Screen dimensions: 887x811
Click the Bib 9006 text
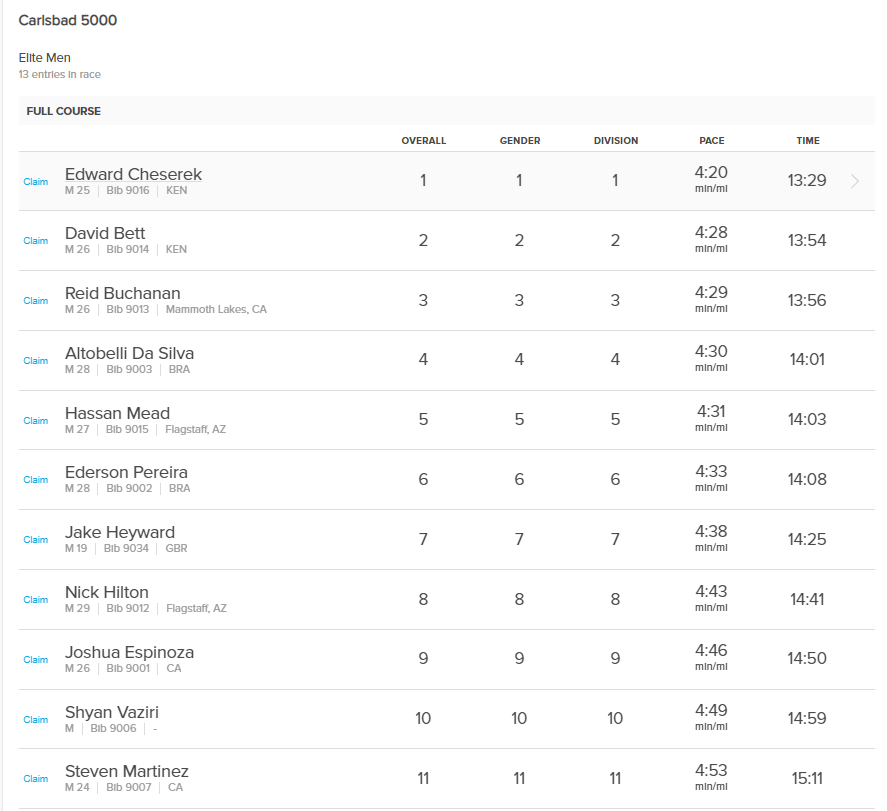click(x=113, y=728)
